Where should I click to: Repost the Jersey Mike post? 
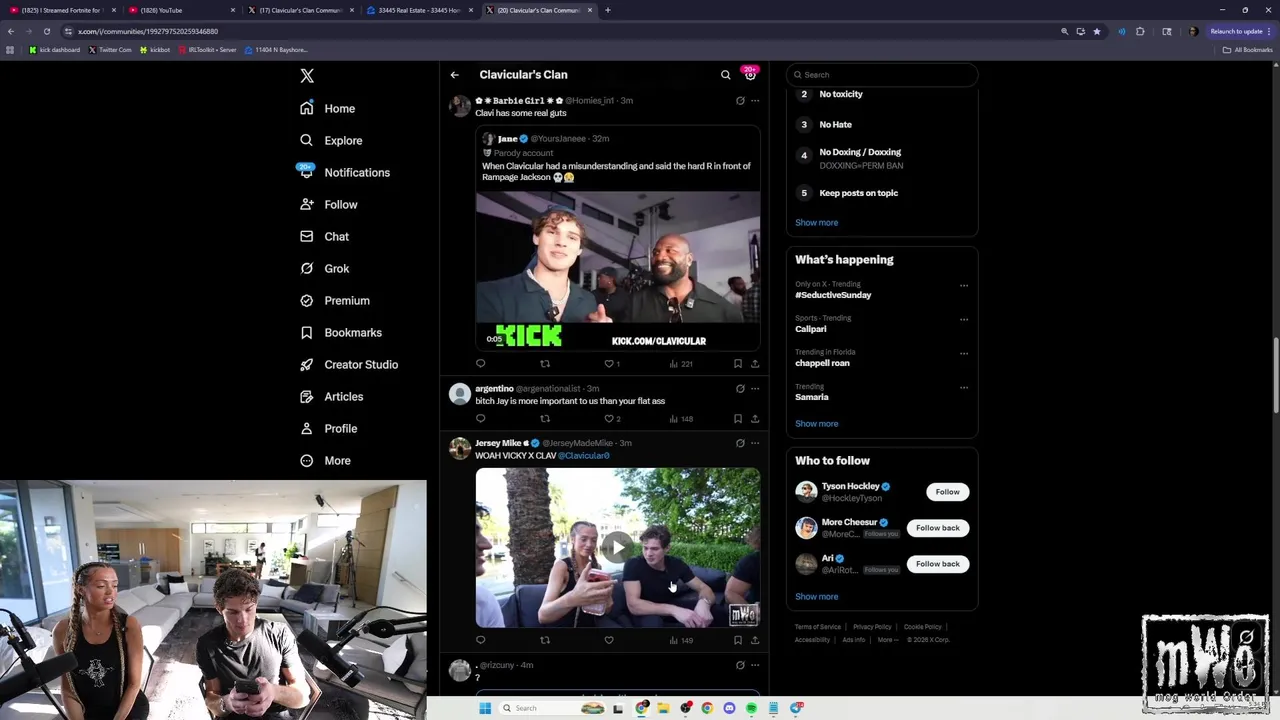(545, 640)
